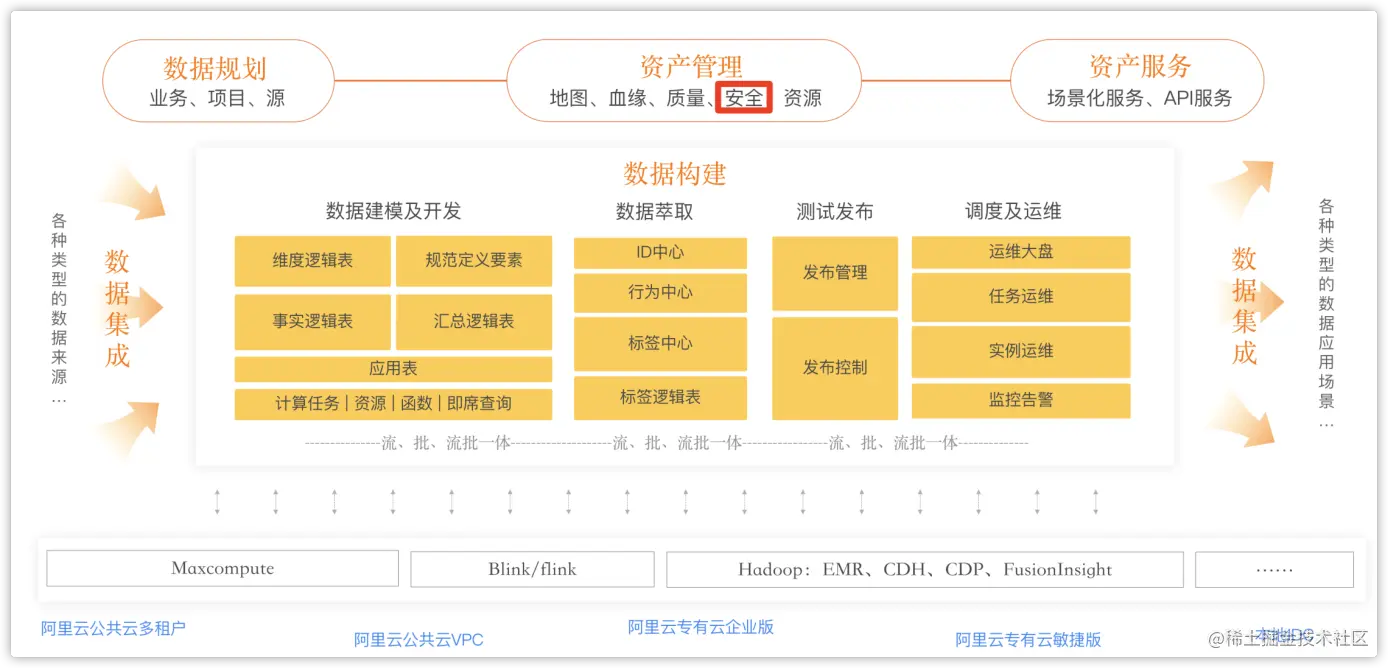
Task: Select the 规范定义要素 block
Action: [474, 260]
